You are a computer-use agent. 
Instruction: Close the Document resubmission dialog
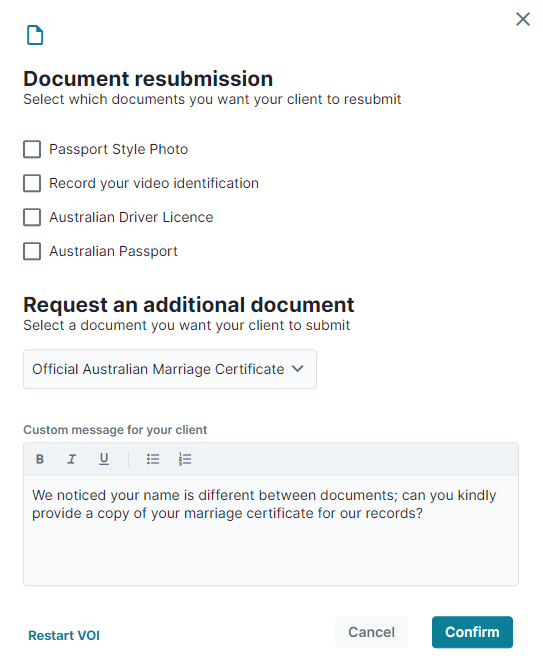point(523,19)
